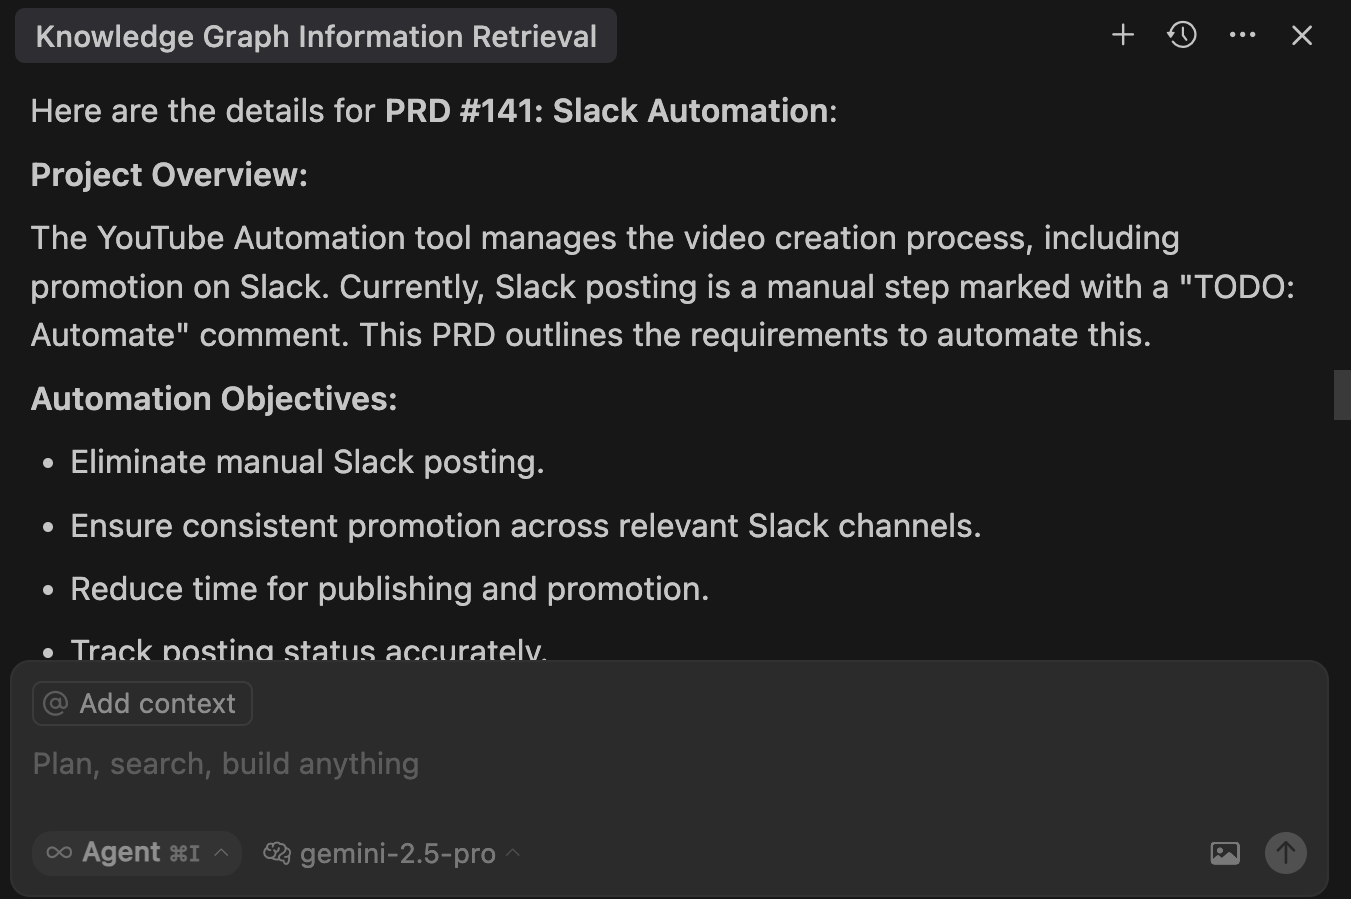Start a new chat with plus icon

click(1123, 35)
